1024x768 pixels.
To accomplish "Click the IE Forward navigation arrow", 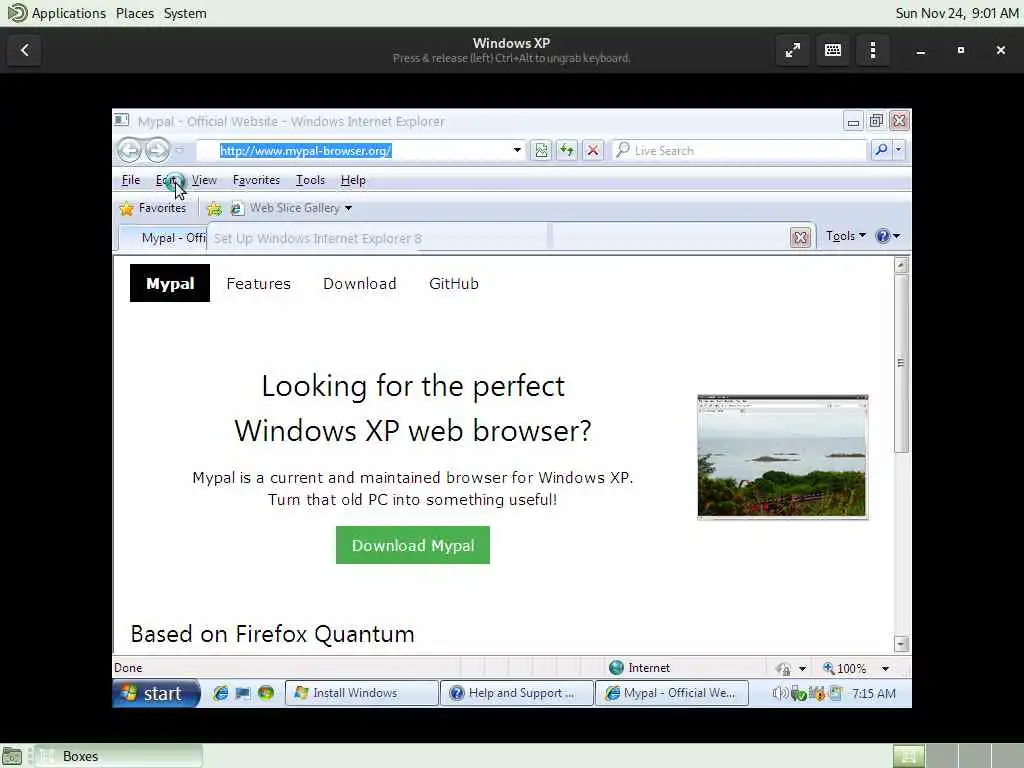I will coord(157,150).
